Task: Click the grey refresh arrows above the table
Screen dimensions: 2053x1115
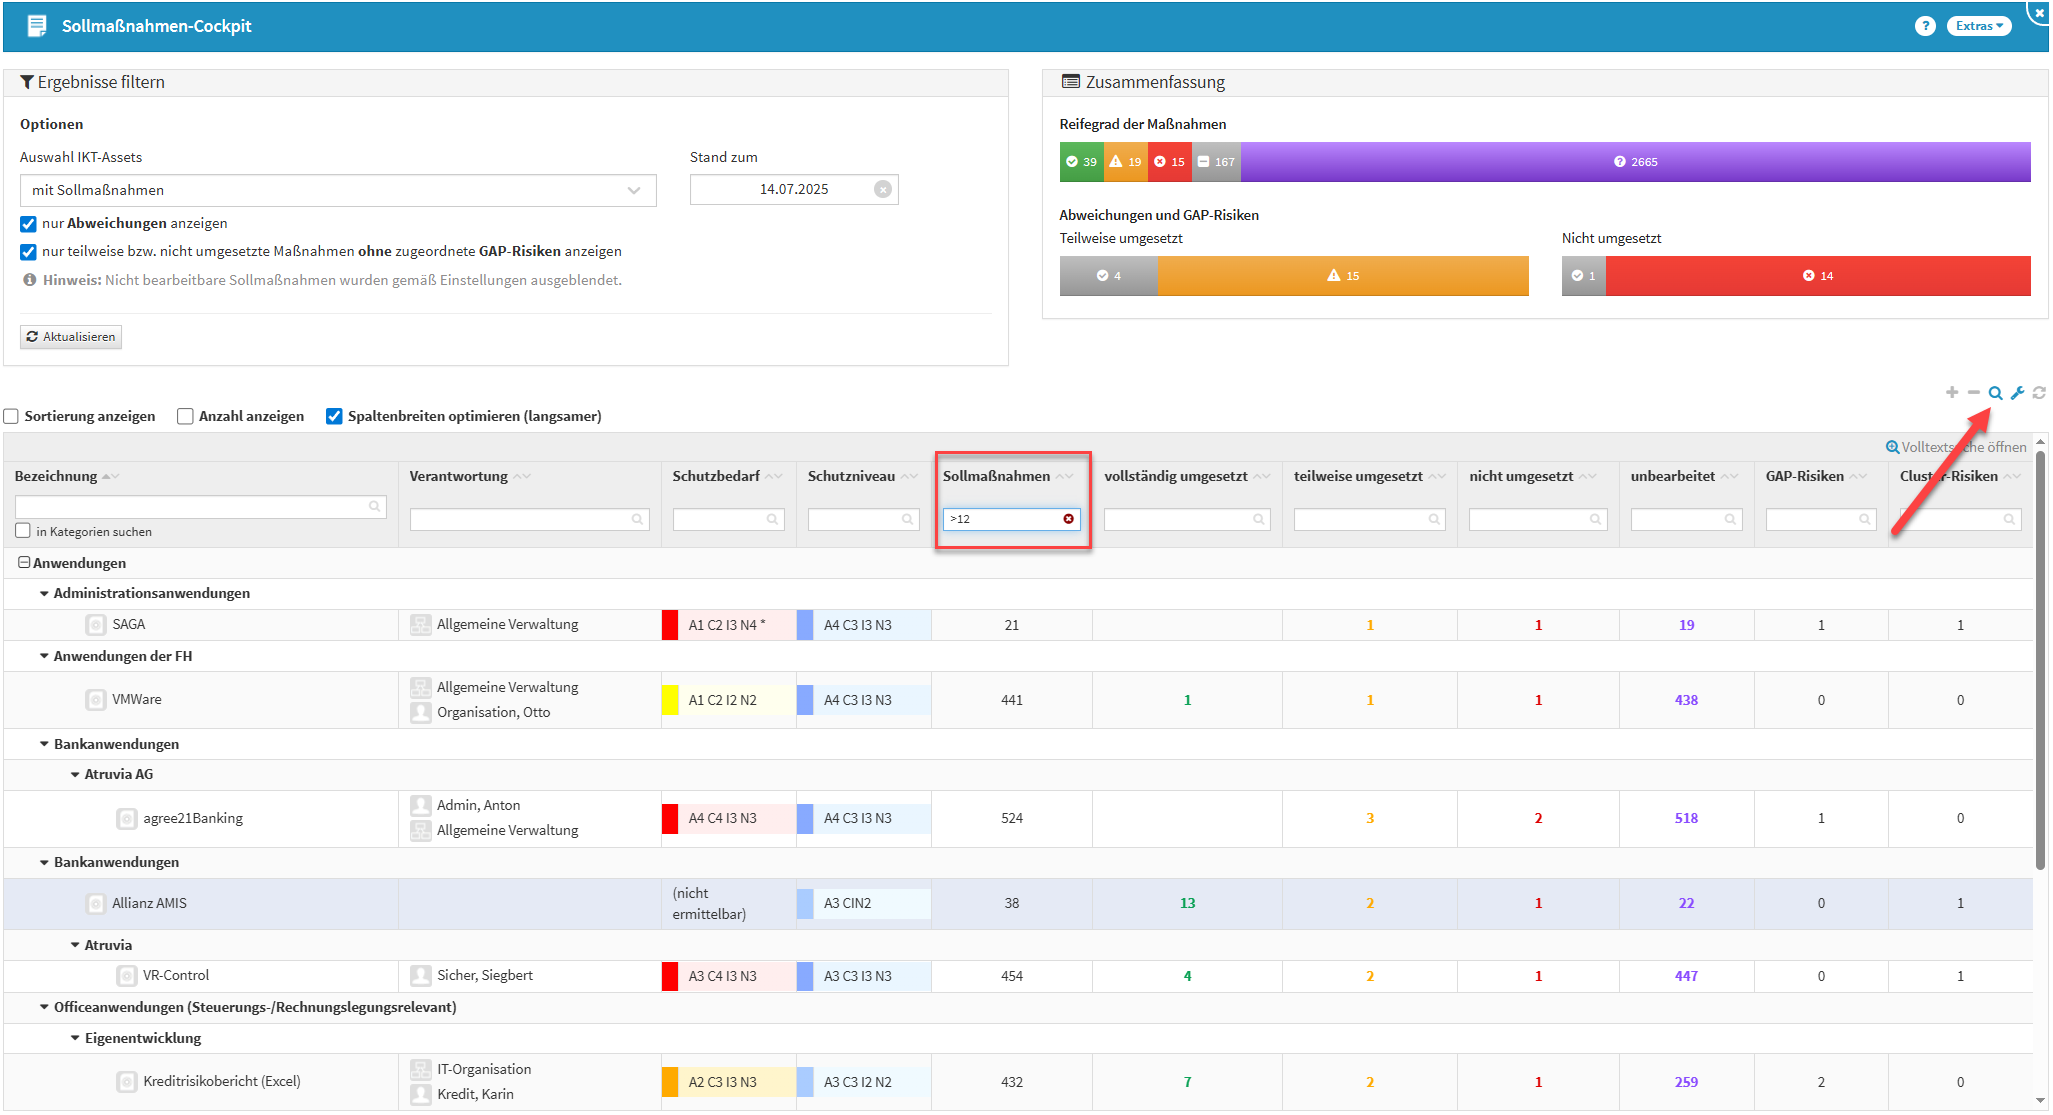Action: [x=2039, y=393]
